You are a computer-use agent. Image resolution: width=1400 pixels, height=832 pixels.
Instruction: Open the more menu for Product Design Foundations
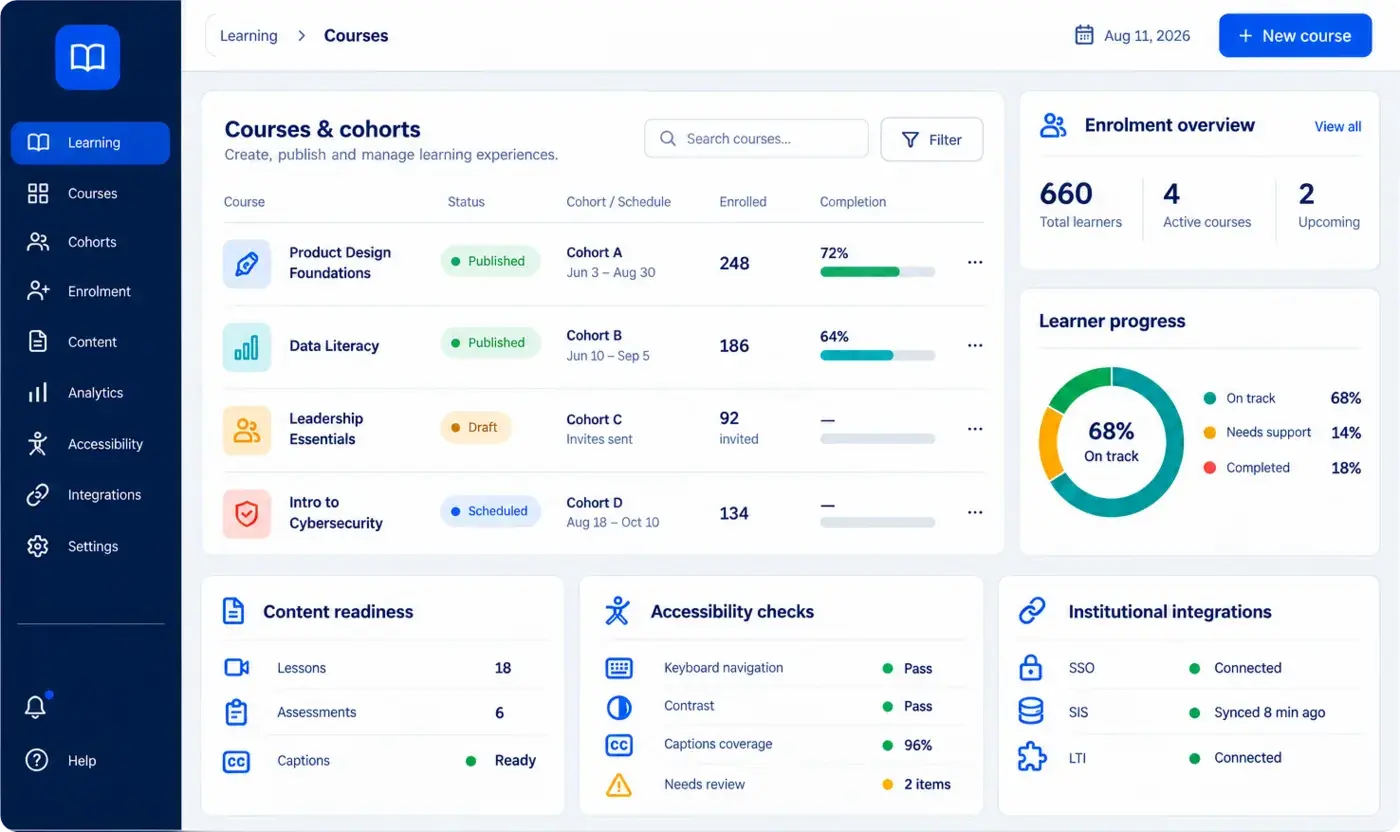pos(975,262)
